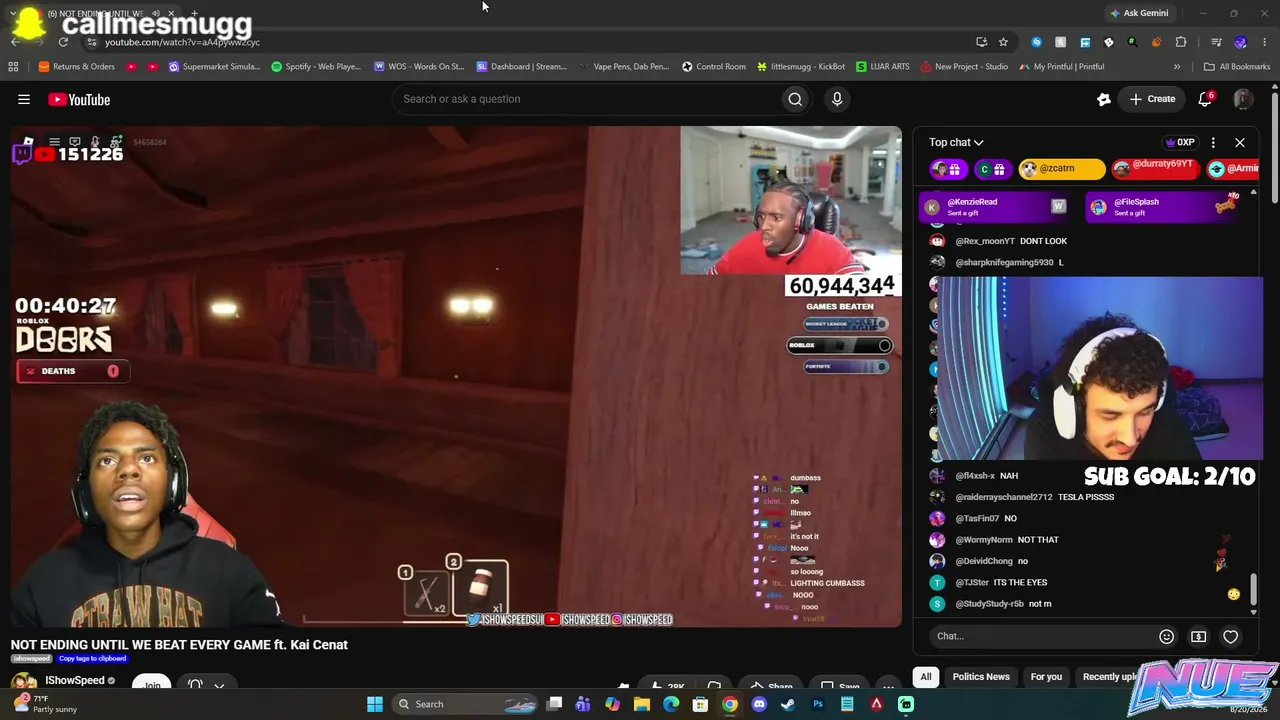Screen dimensions: 1280x720
Task: Open the YouTube account avatar menu
Action: [x=1243, y=99]
